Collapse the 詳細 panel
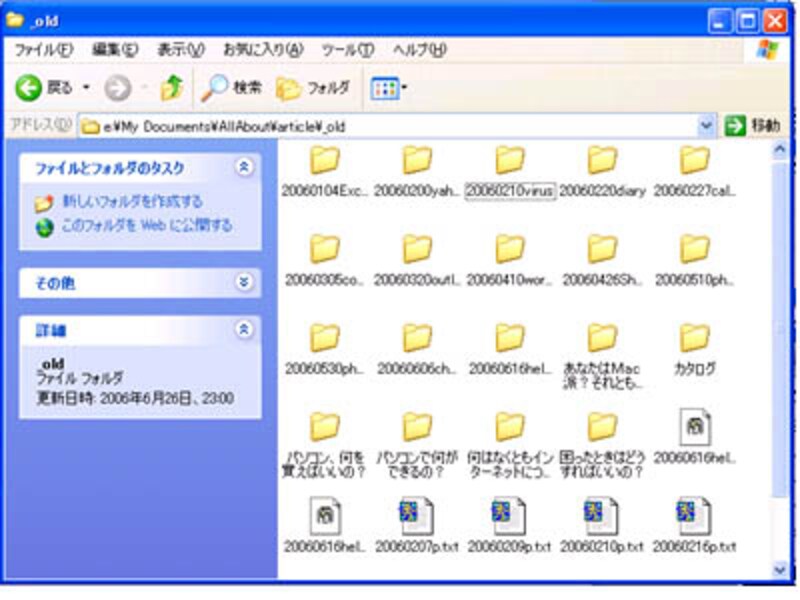Viewport: 800px width, 600px height. click(x=243, y=329)
